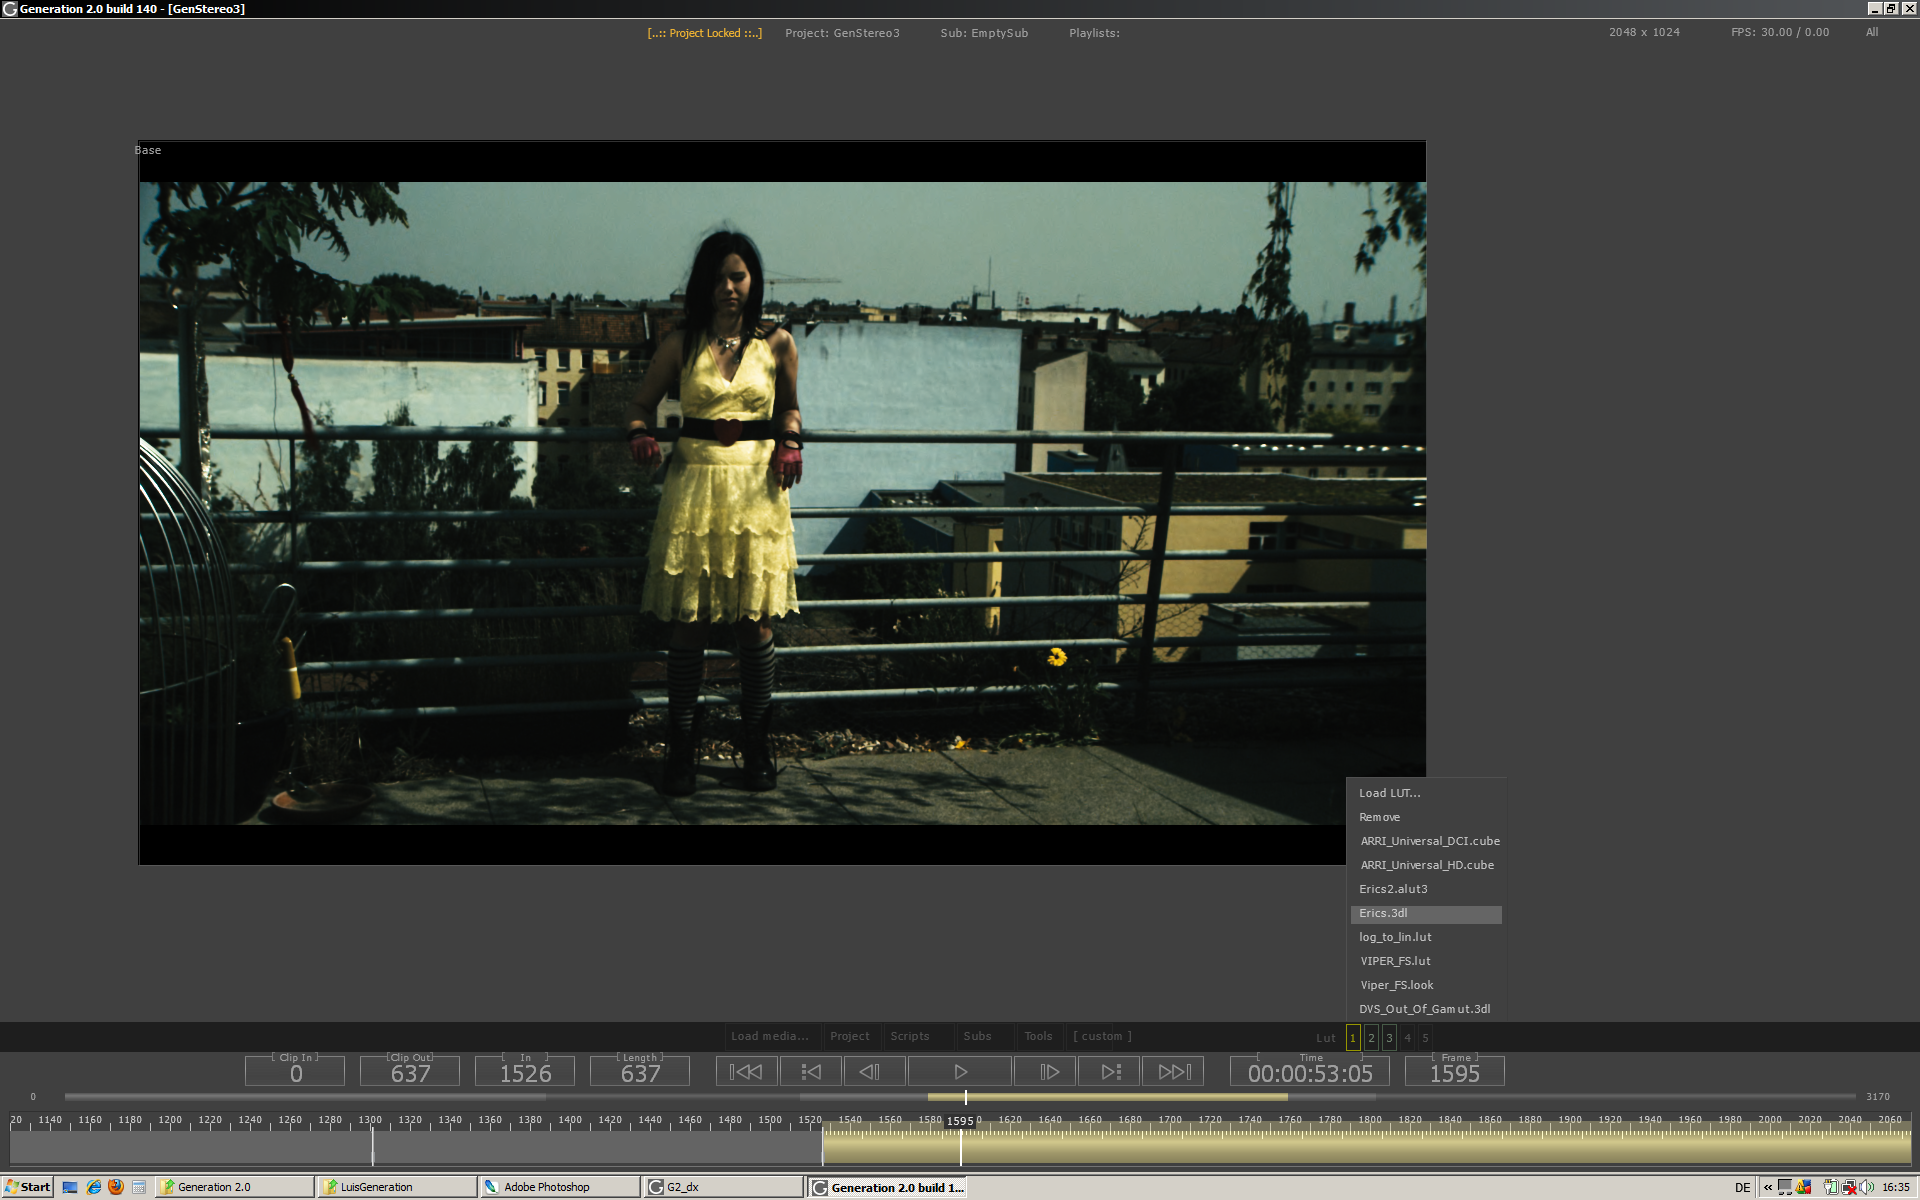Screen dimensions: 1920x1200
Task: Jump to end of timeline
Action: pyautogui.click(x=1173, y=1072)
